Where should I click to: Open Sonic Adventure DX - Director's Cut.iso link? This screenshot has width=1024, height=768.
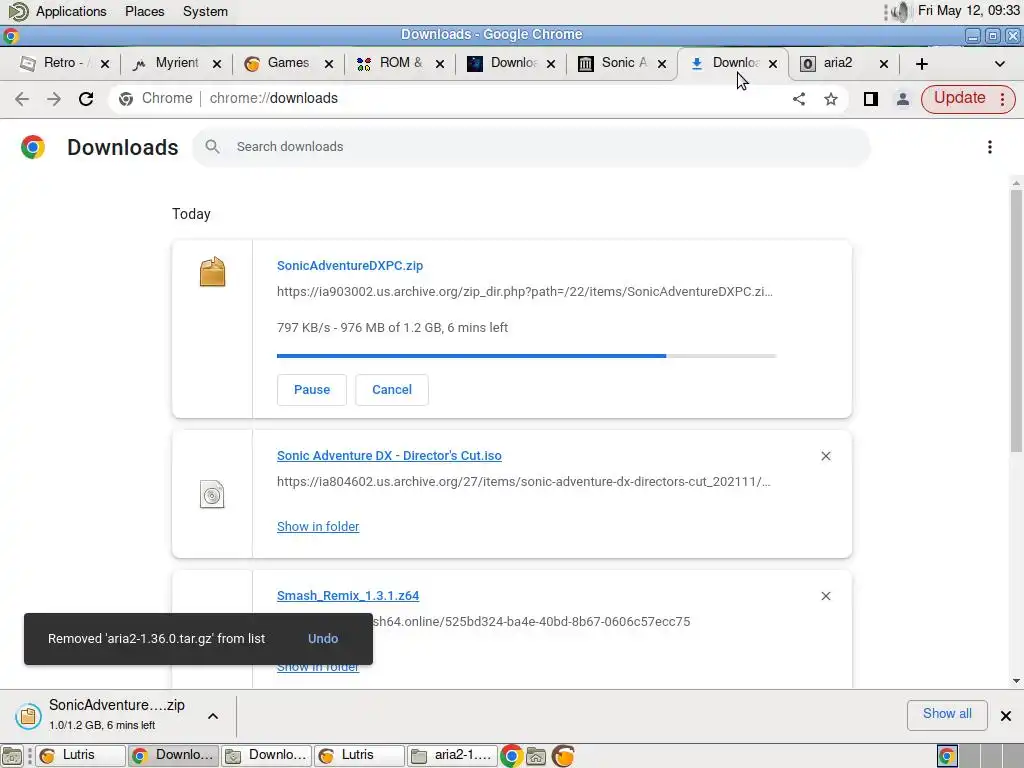click(389, 456)
